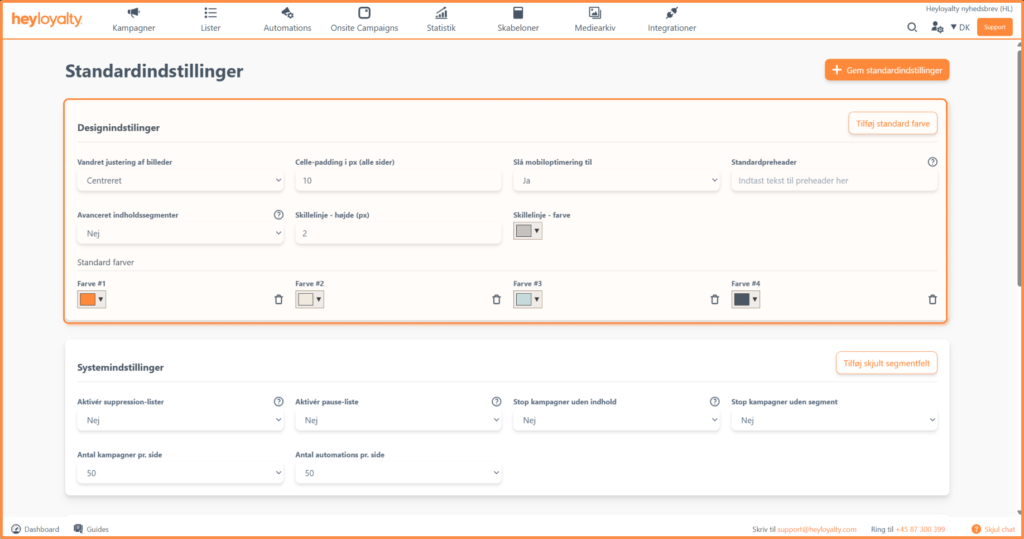Open Vandret justering af billeder dropdown
Viewport: 1024px width, 539px height.
tap(180, 181)
